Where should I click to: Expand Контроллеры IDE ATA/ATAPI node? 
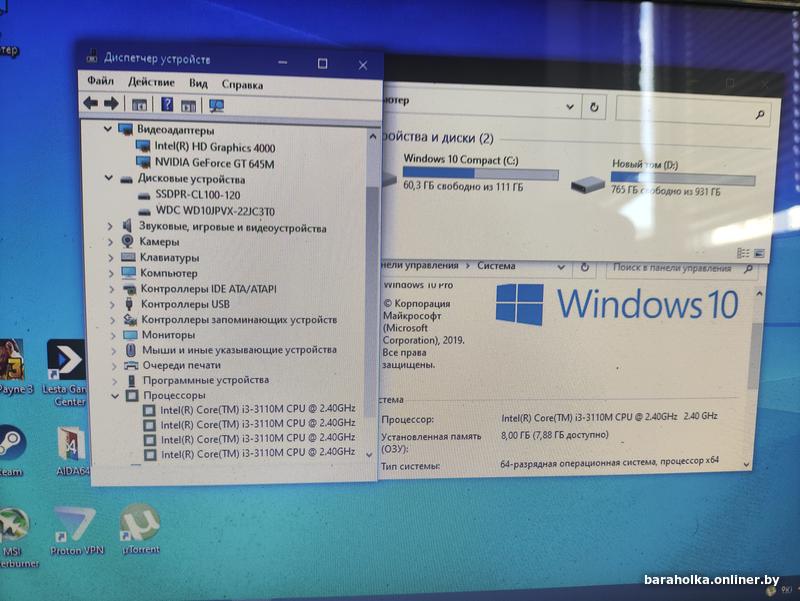pos(112,289)
